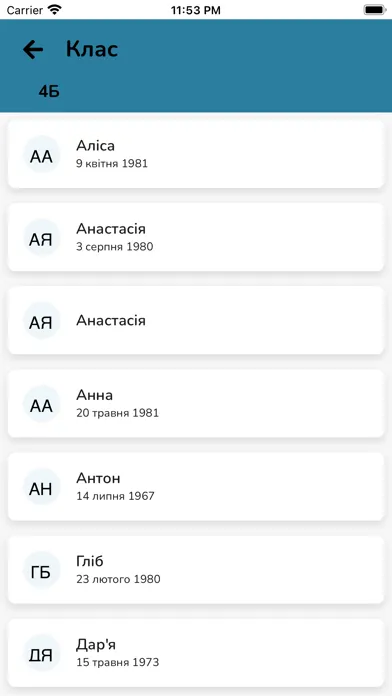The height and width of the screenshot is (696, 392).
Task: Select student Антон from the list
Action: pos(196,487)
